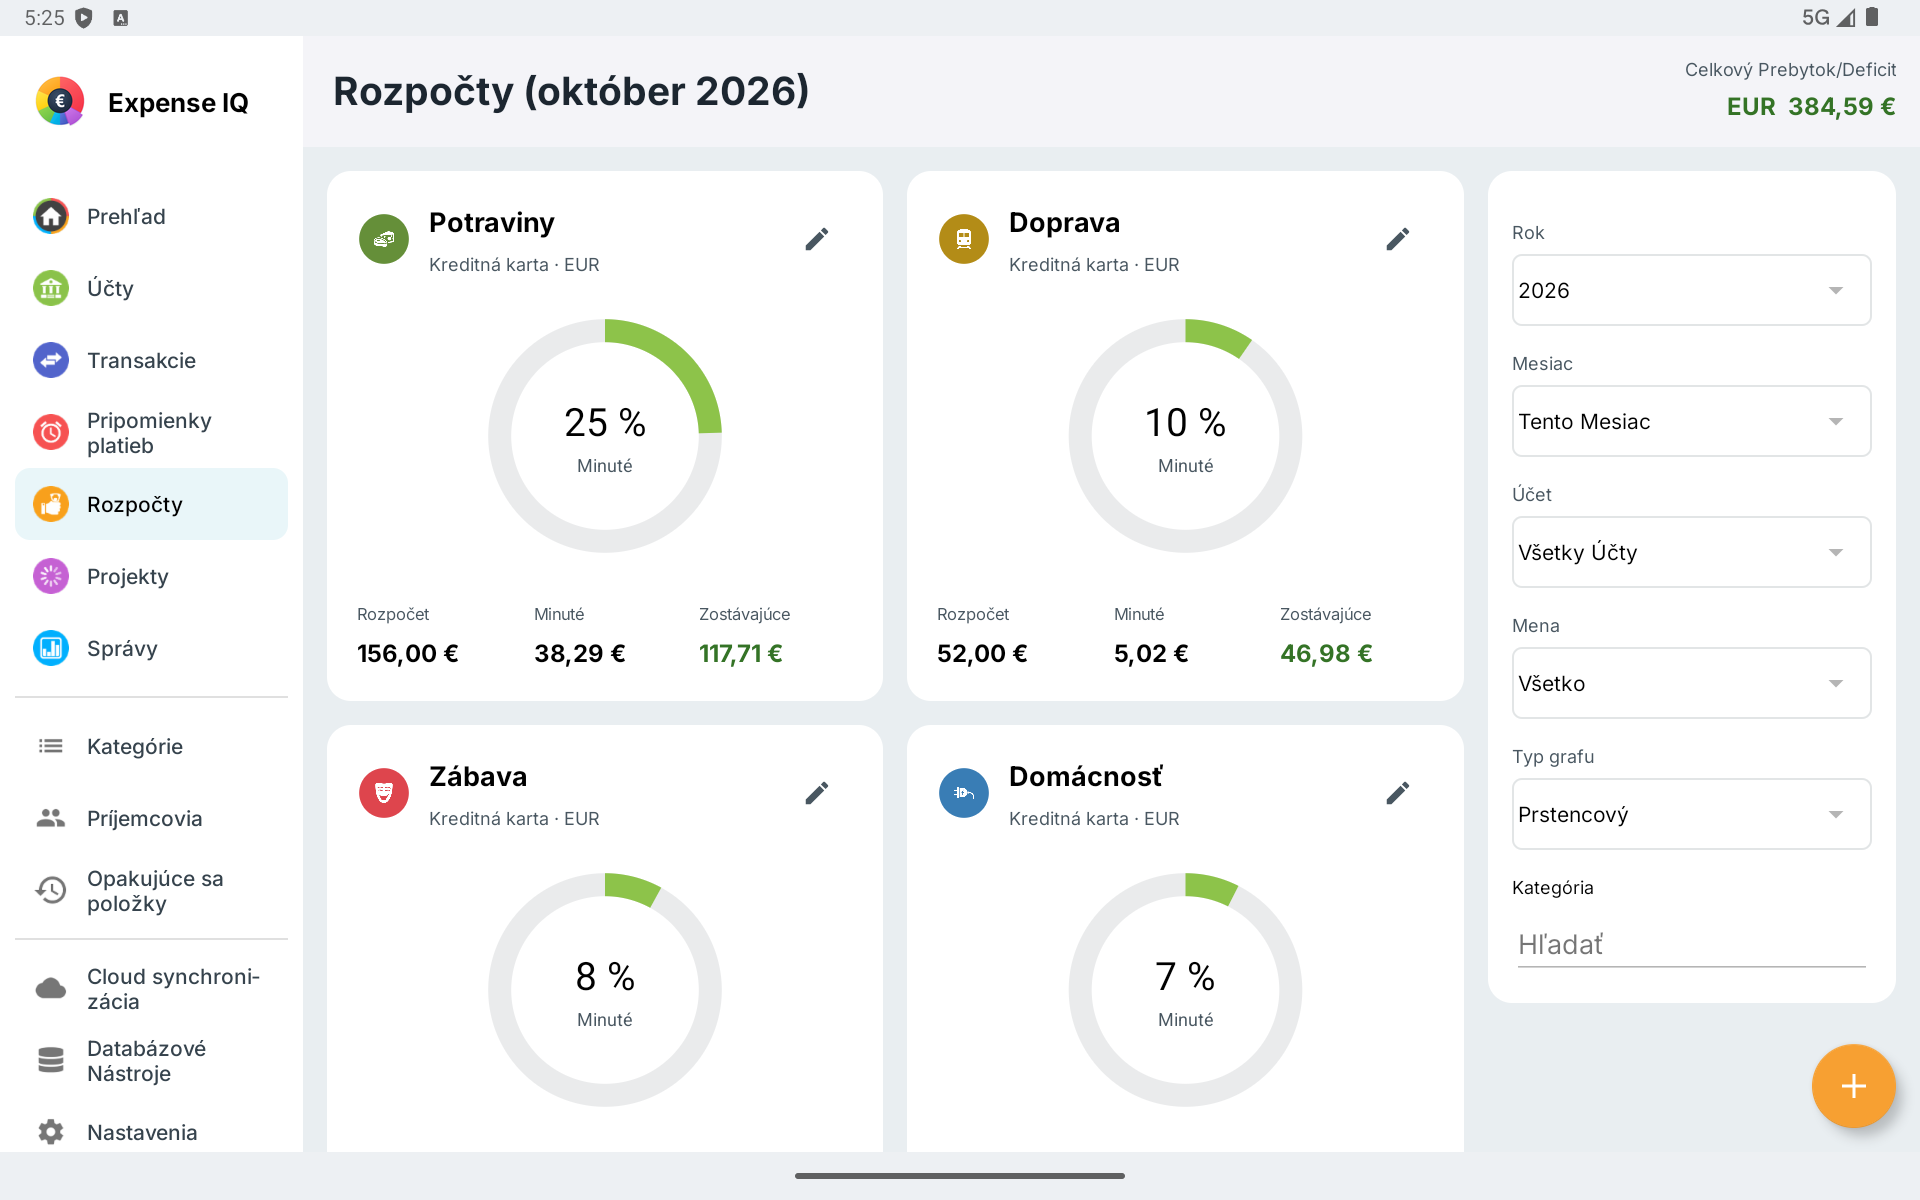Click the Domácnosť plug icon

[x=964, y=793]
